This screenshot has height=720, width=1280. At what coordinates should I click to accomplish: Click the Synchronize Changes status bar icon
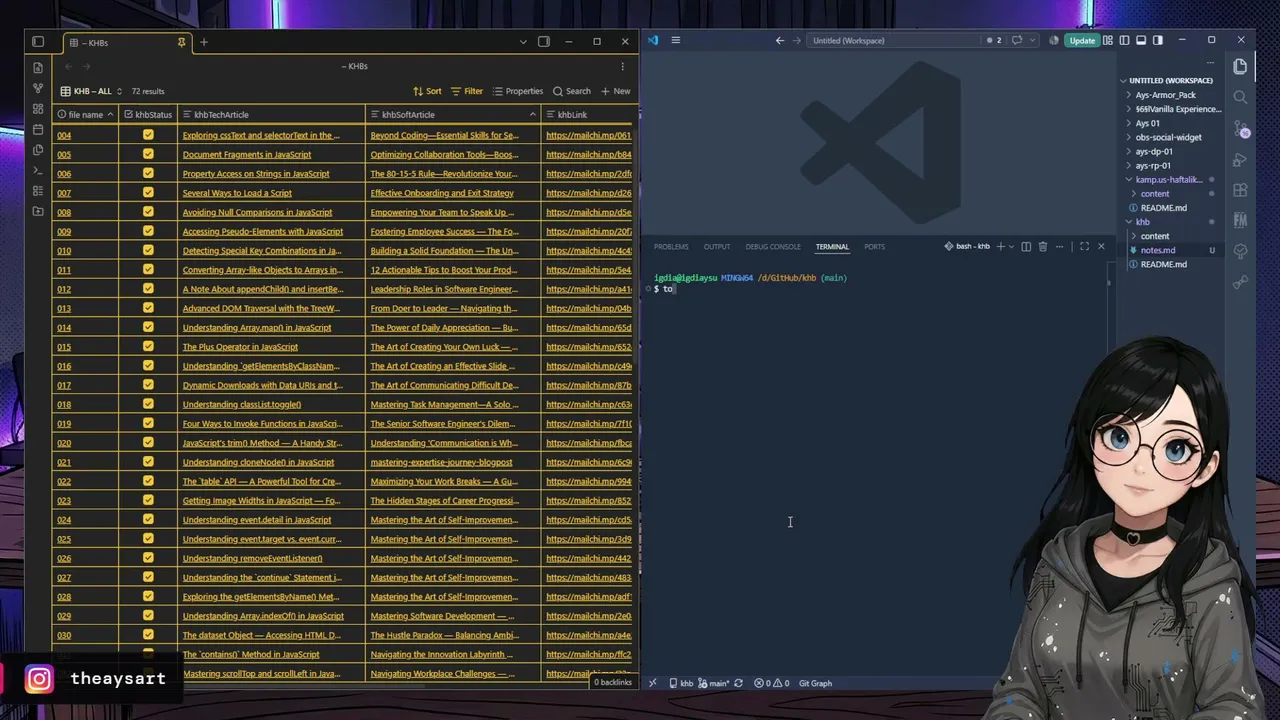(x=738, y=683)
